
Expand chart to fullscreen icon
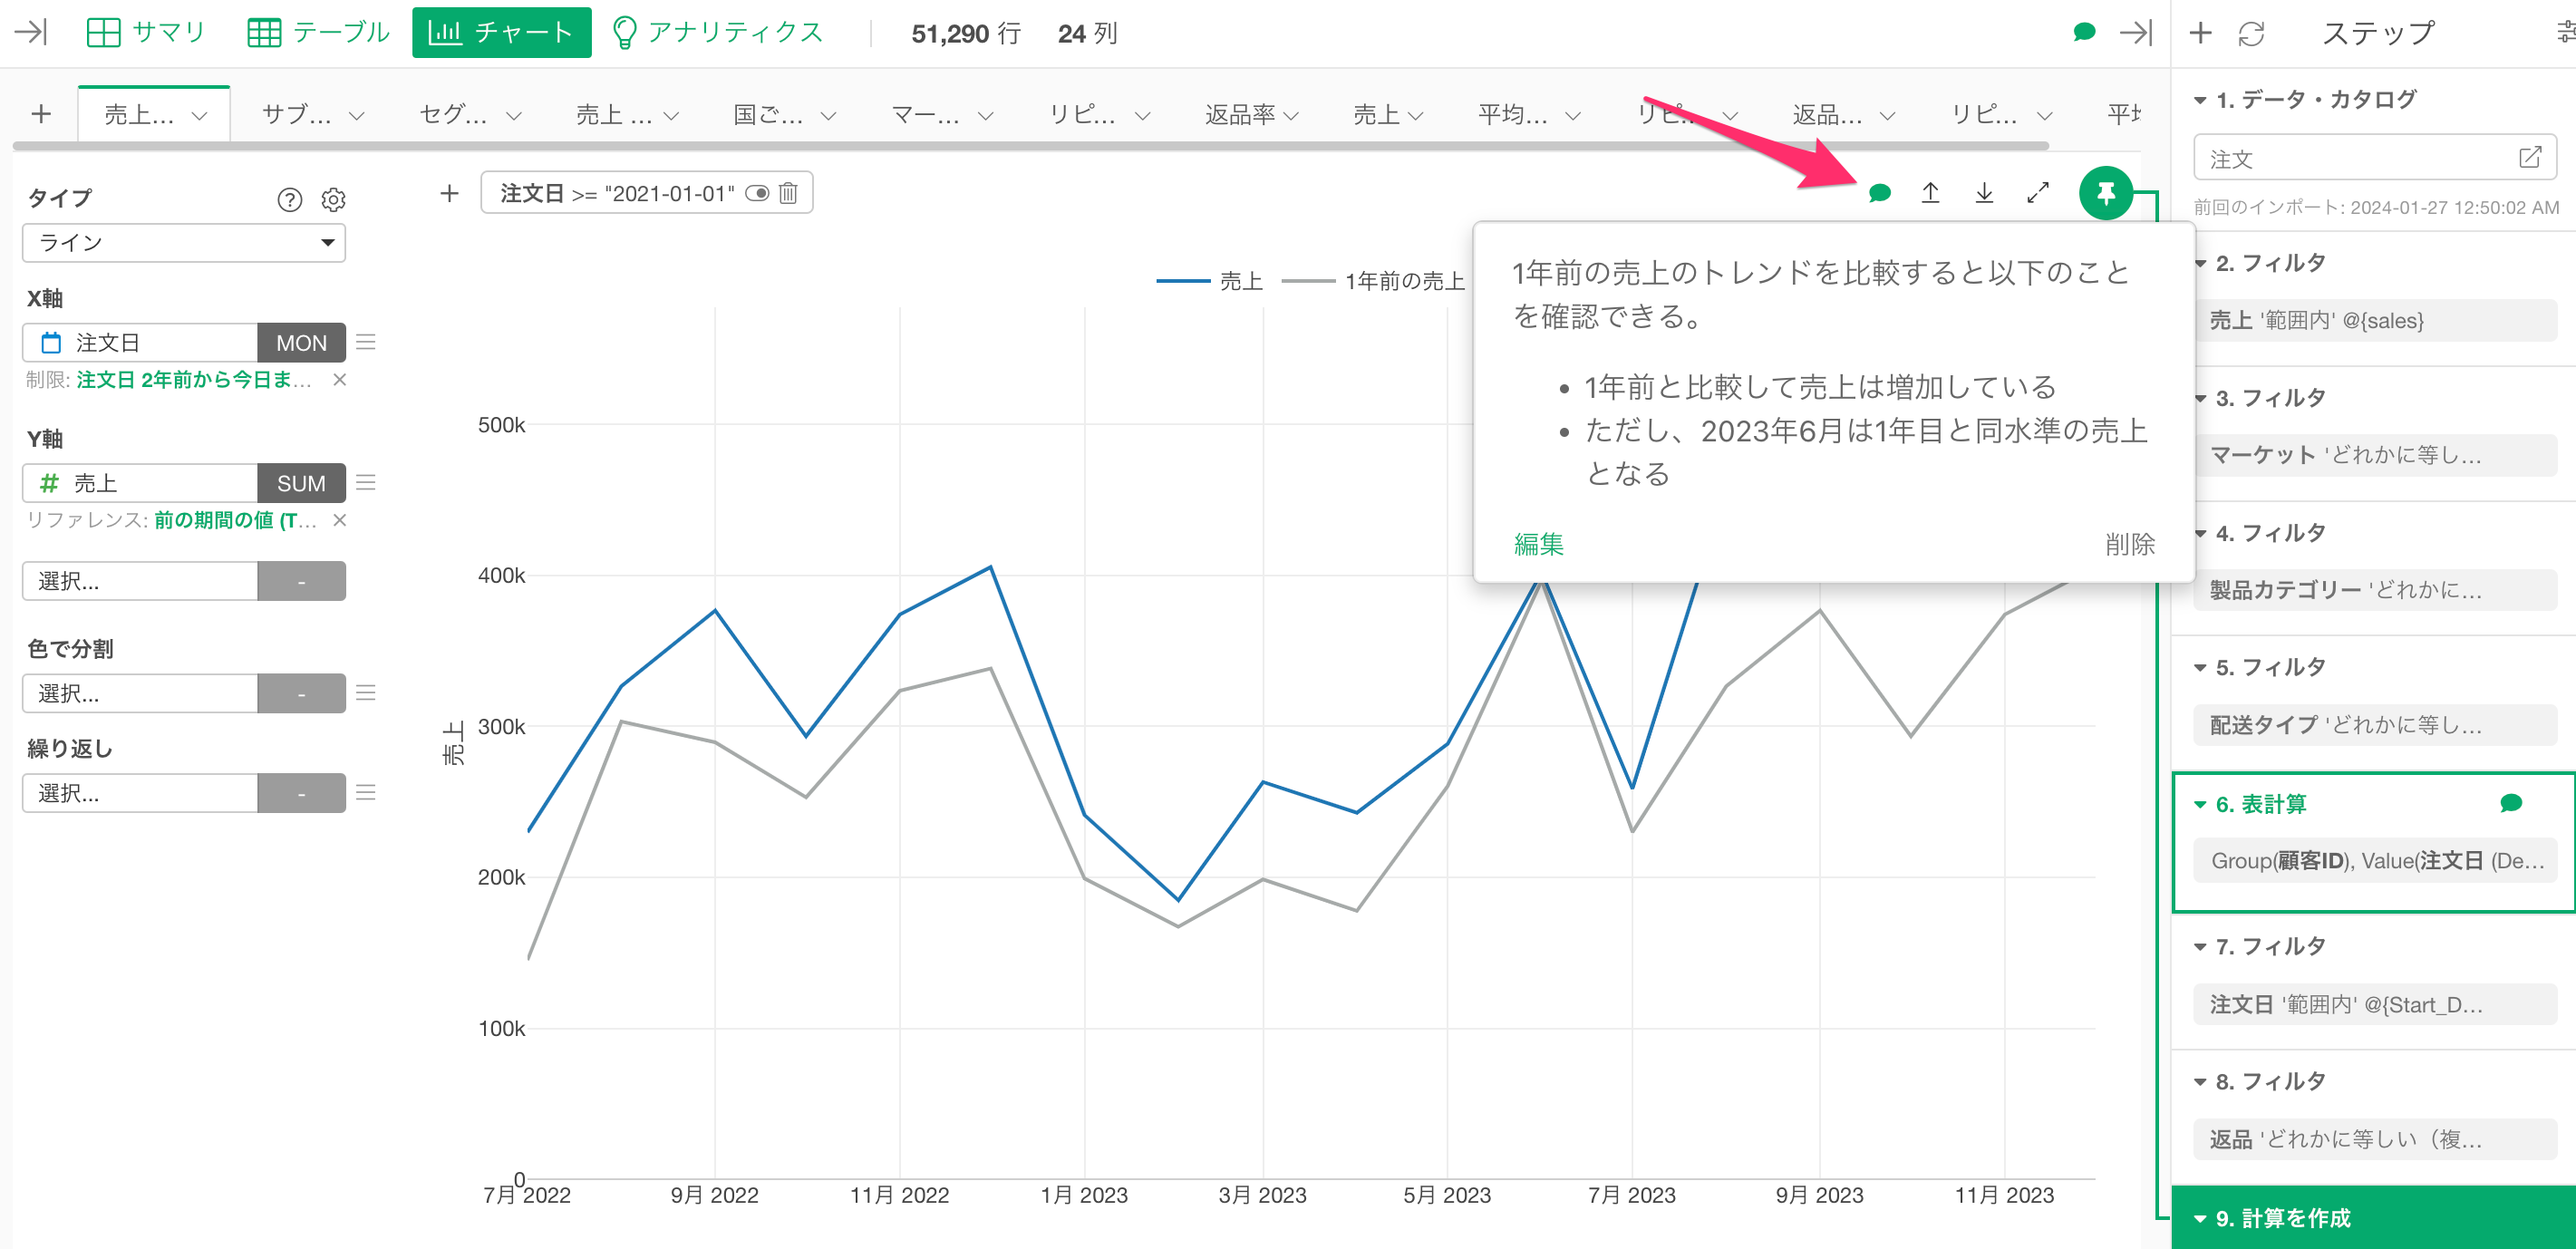click(2038, 193)
